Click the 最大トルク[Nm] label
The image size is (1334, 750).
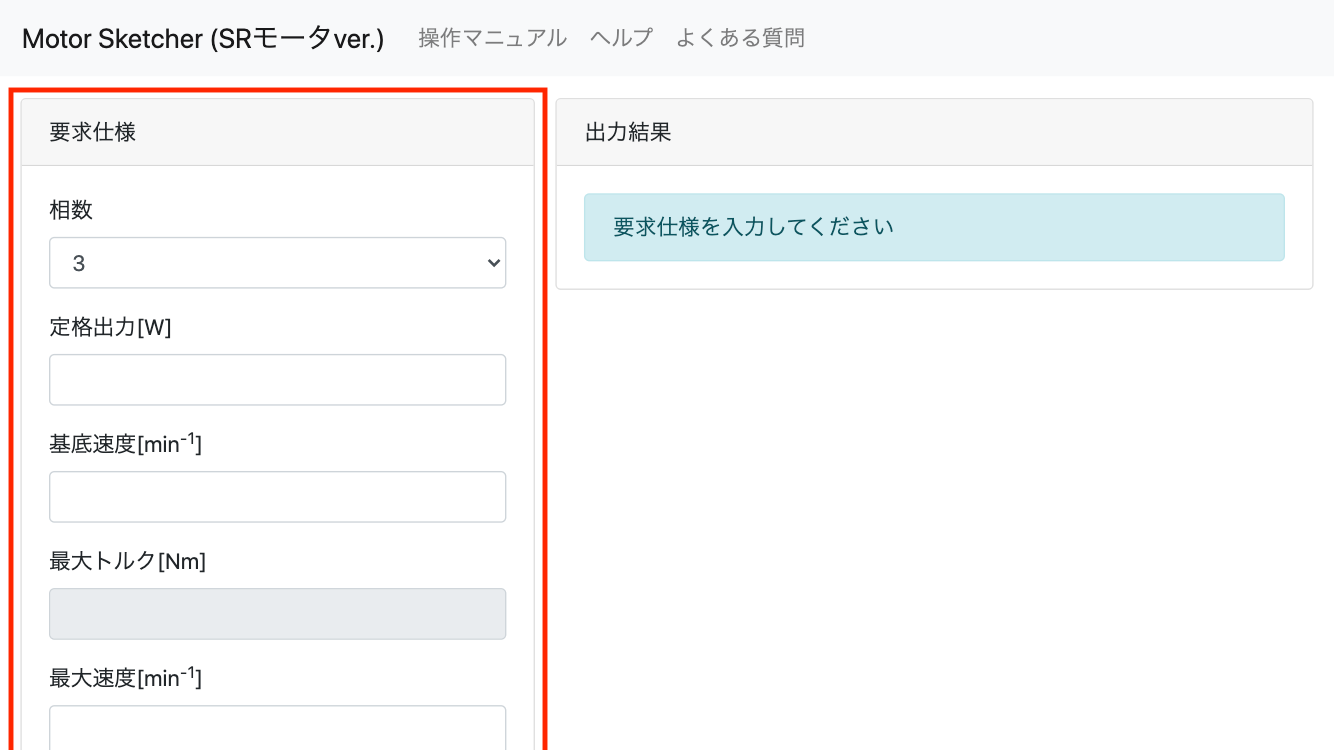pos(128,561)
